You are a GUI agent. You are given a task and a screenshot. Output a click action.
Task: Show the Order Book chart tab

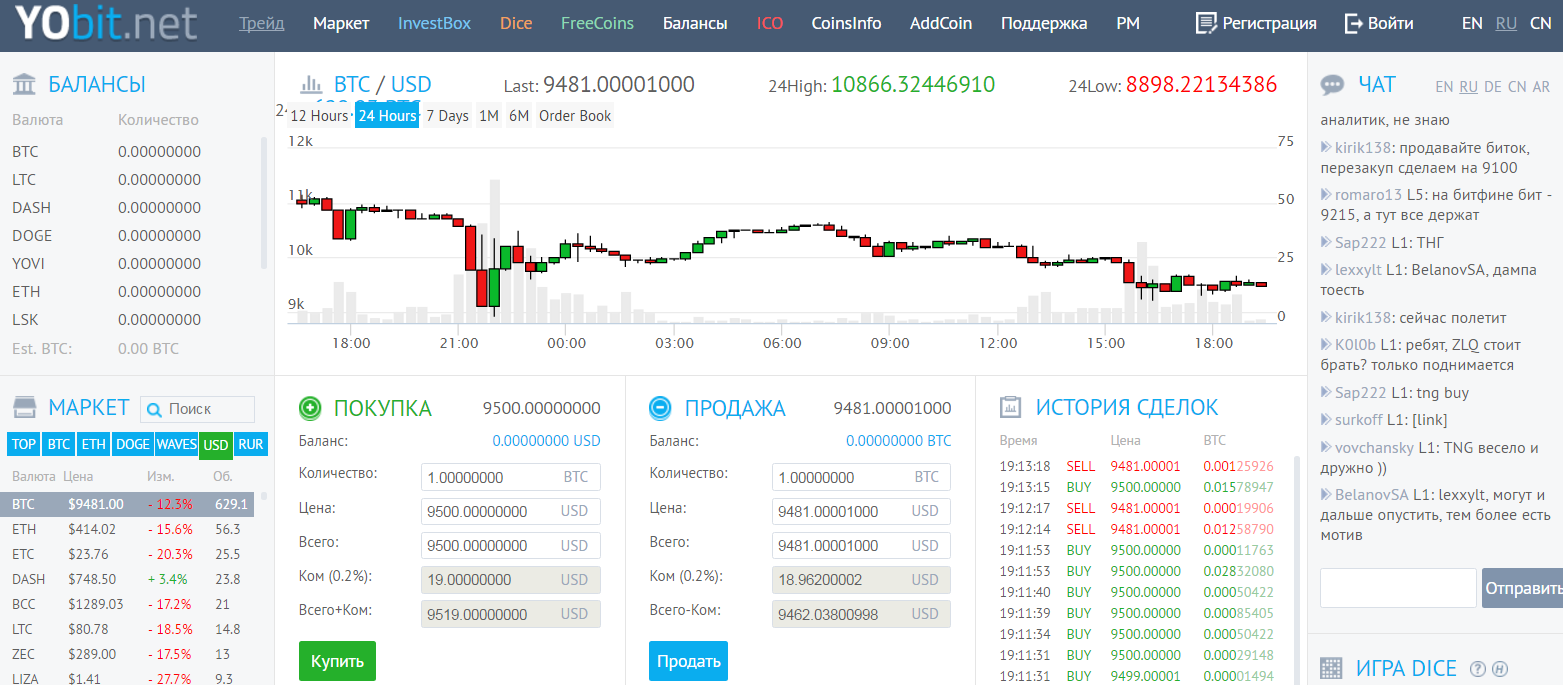(575, 116)
